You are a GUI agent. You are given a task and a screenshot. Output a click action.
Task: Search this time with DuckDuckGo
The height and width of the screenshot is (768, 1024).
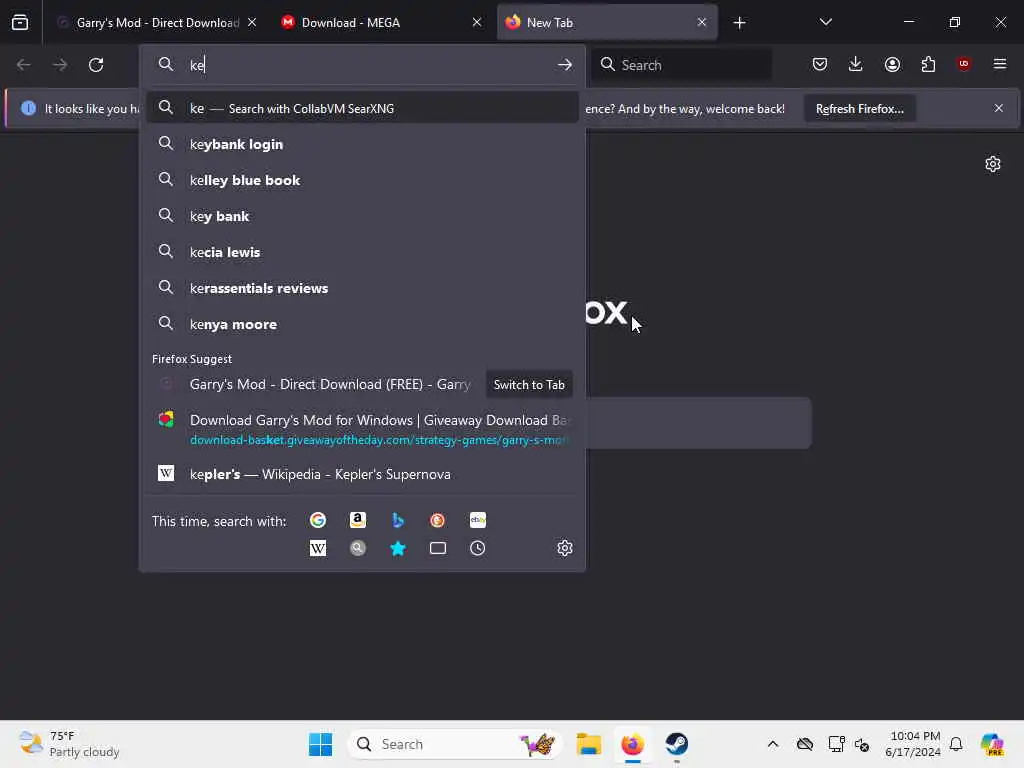click(x=438, y=520)
